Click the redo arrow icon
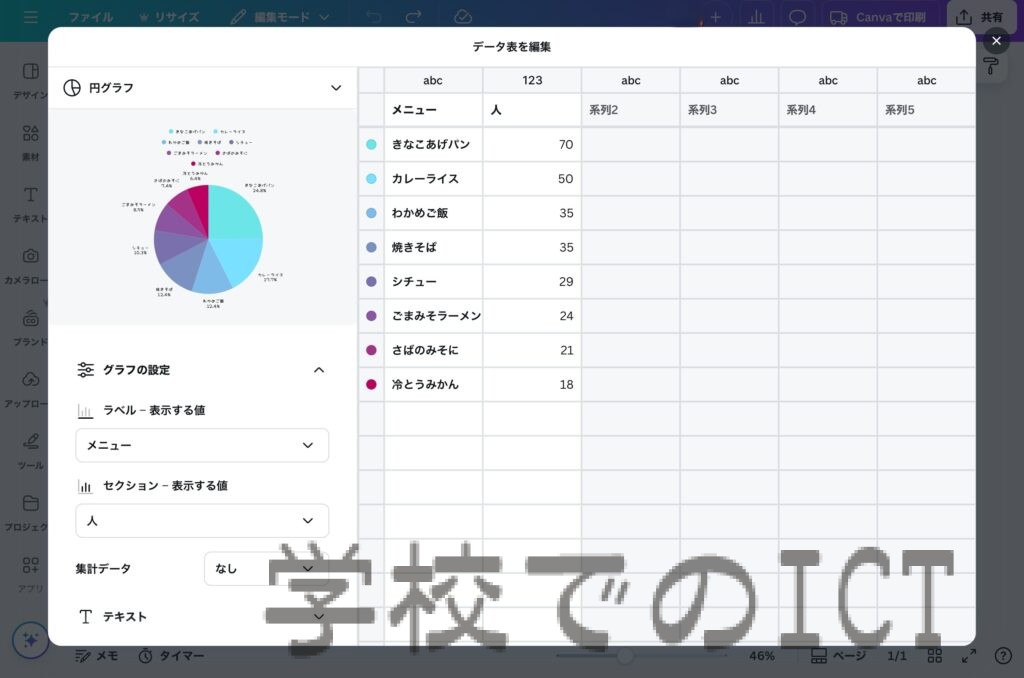1024x678 pixels. pos(413,17)
